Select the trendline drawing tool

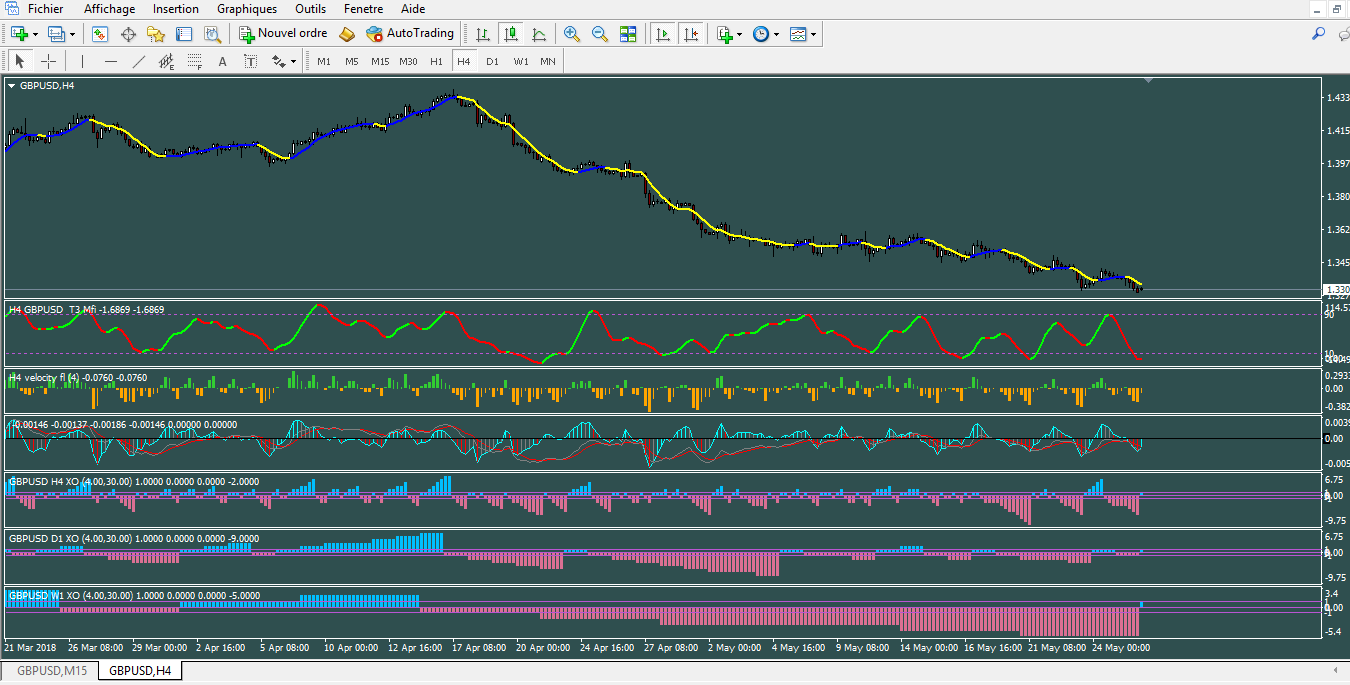tap(139, 62)
